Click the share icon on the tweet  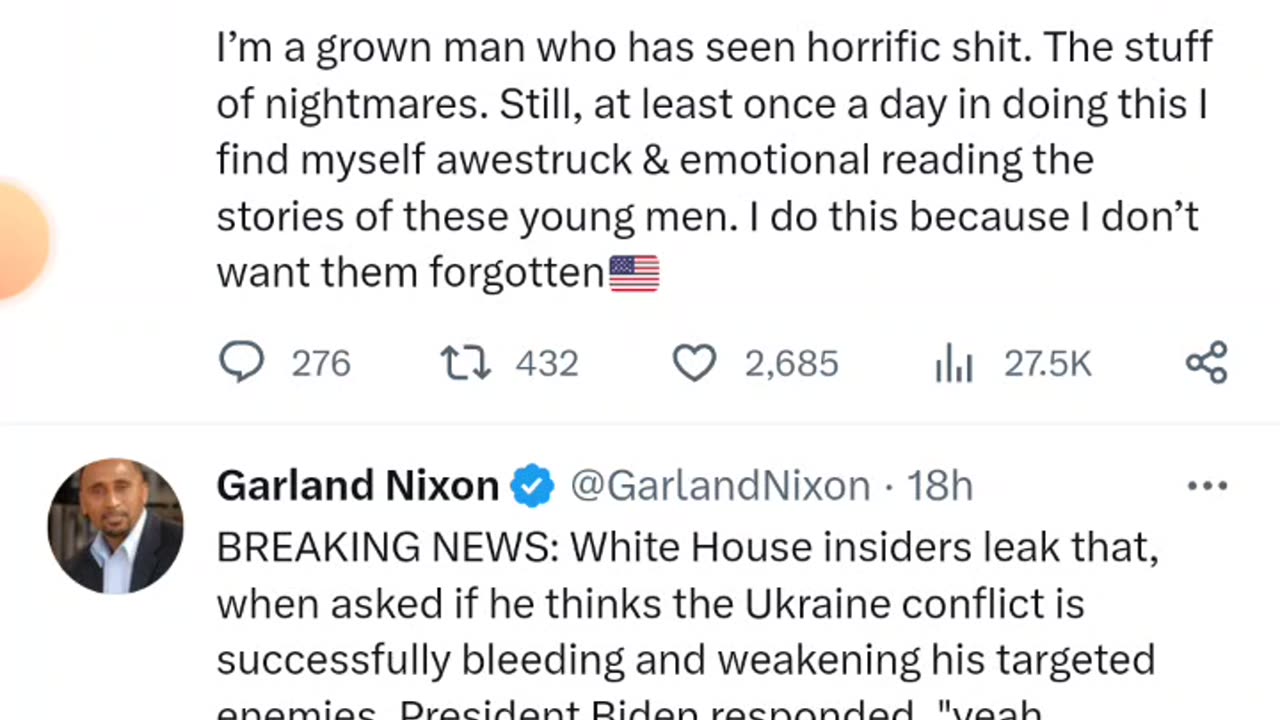tap(1206, 362)
